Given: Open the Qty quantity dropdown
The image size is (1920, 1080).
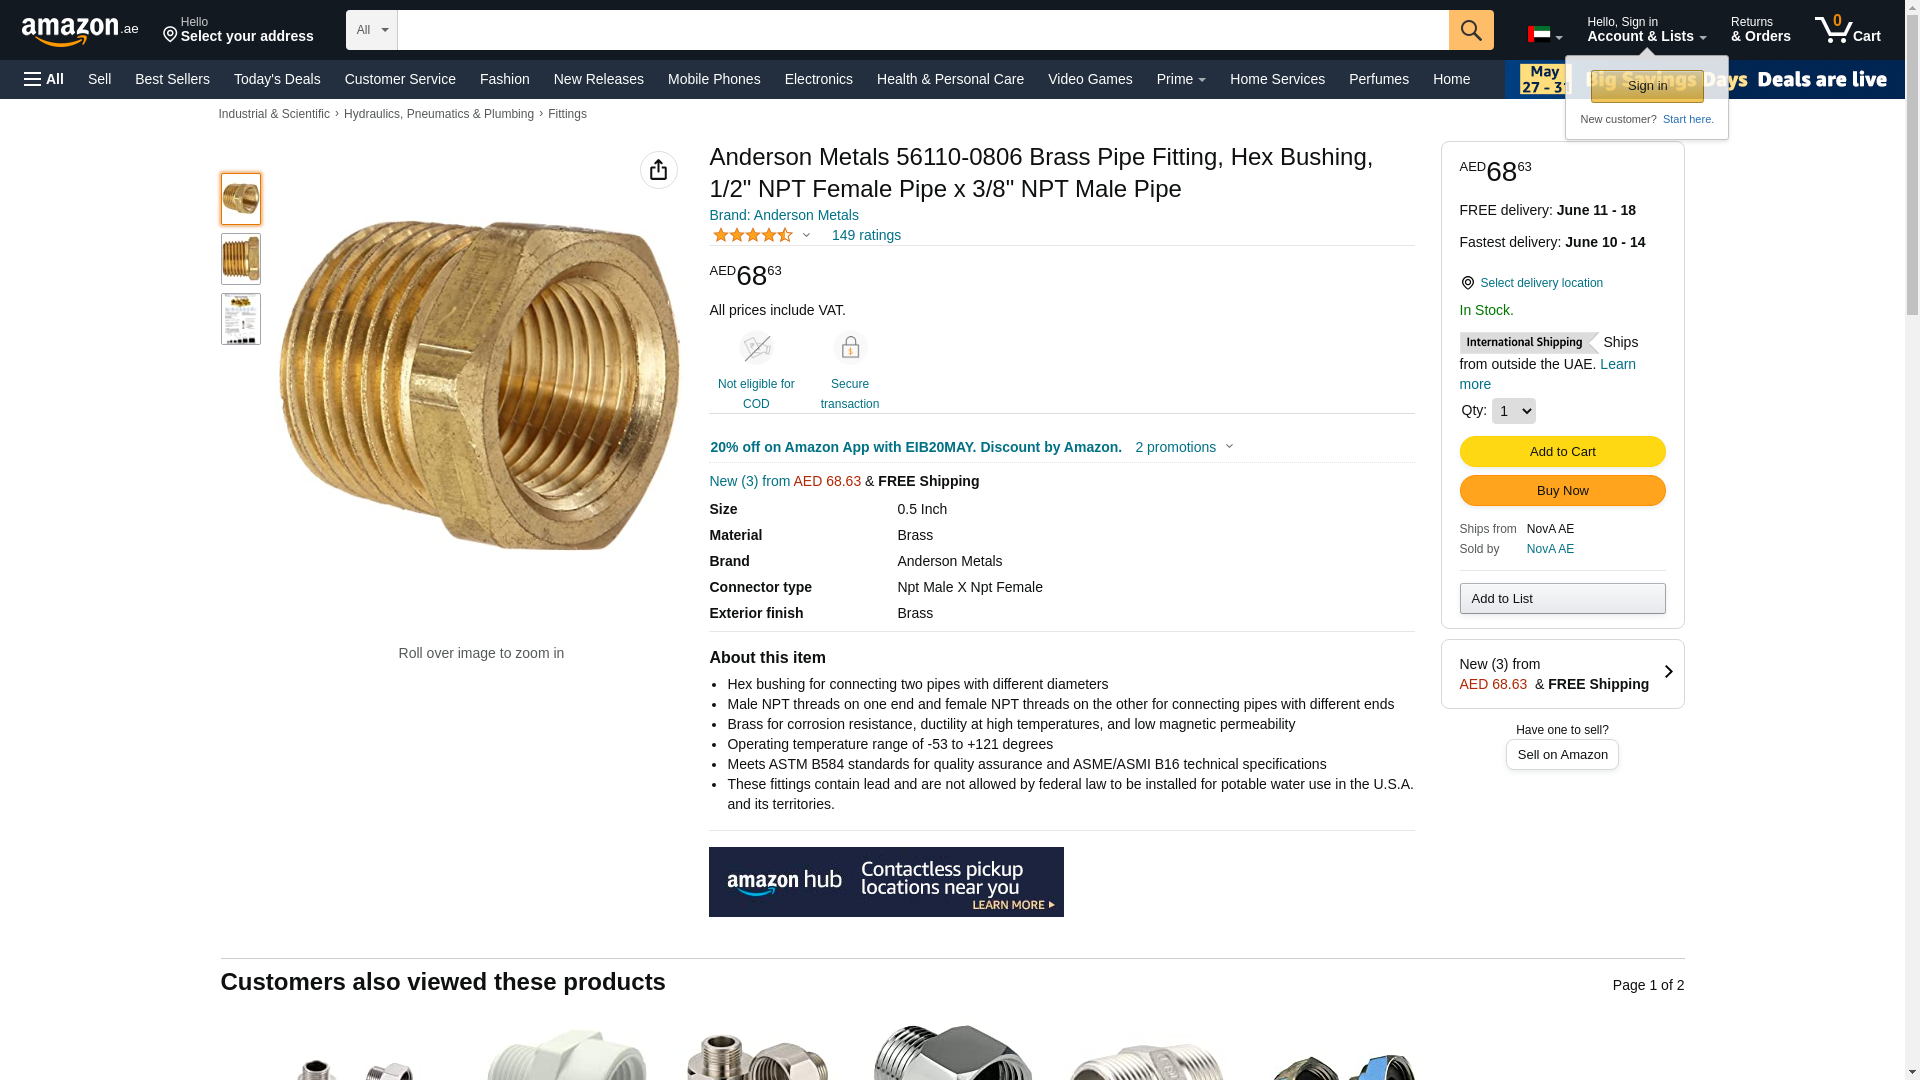Looking at the screenshot, I should tap(1513, 411).
